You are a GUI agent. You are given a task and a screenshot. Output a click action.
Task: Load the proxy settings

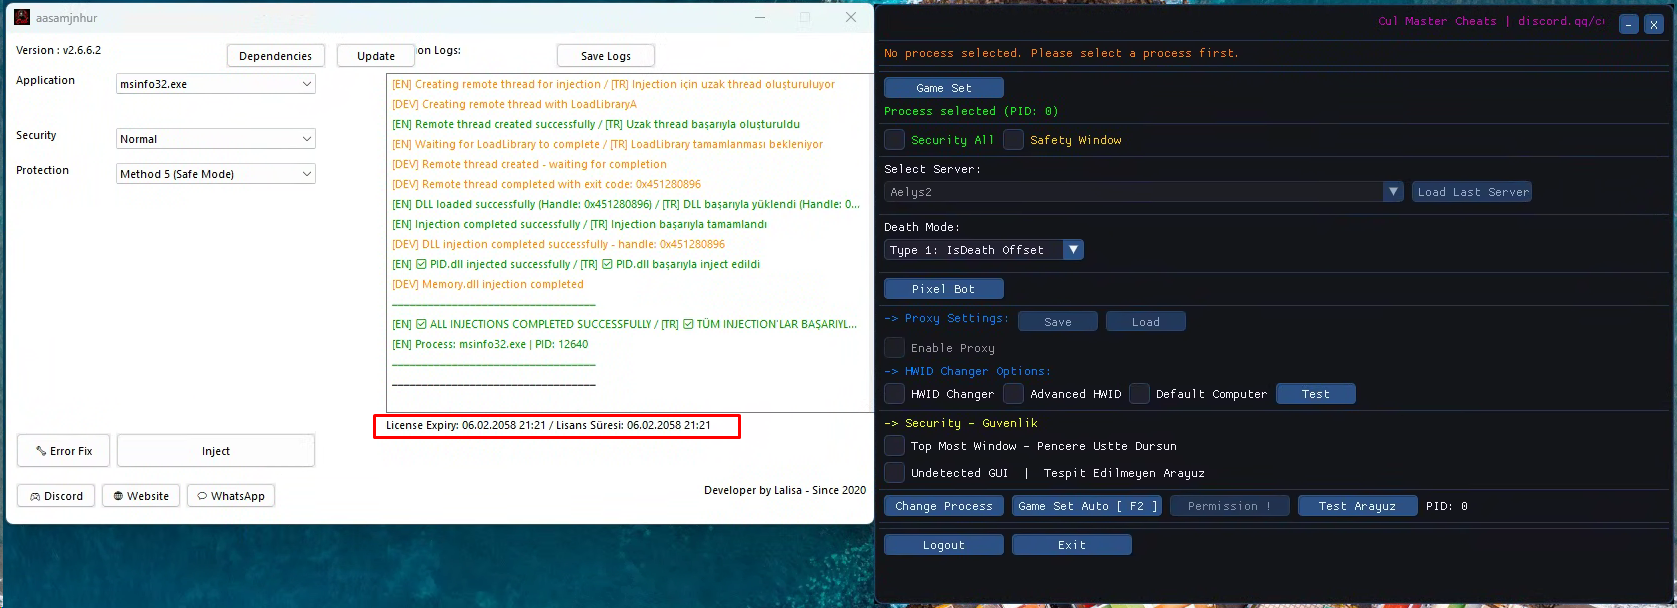(1146, 322)
